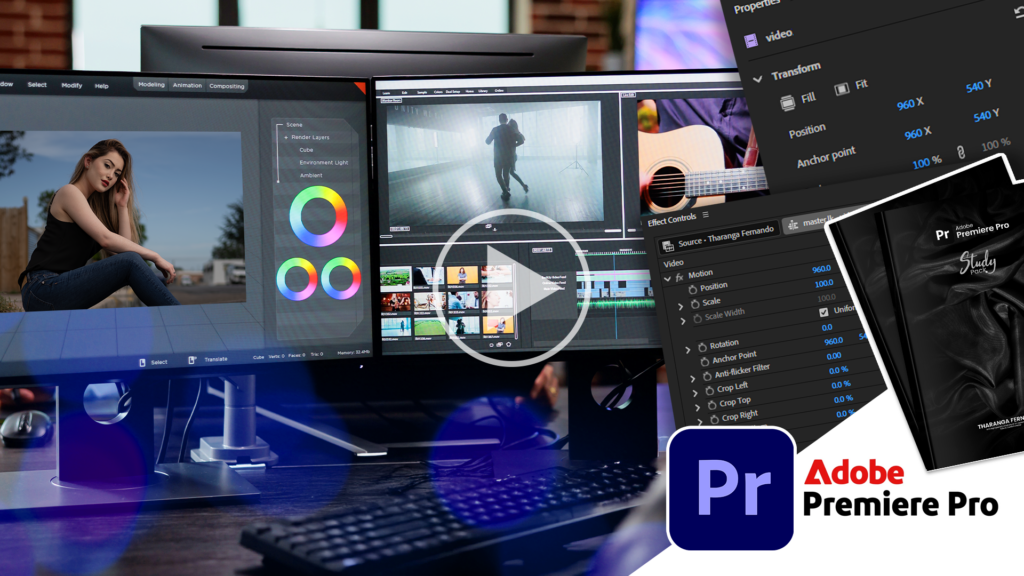This screenshot has height=576, width=1024.
Task: Open the Effect Controls panel menu icon
Action: (706, 215)
